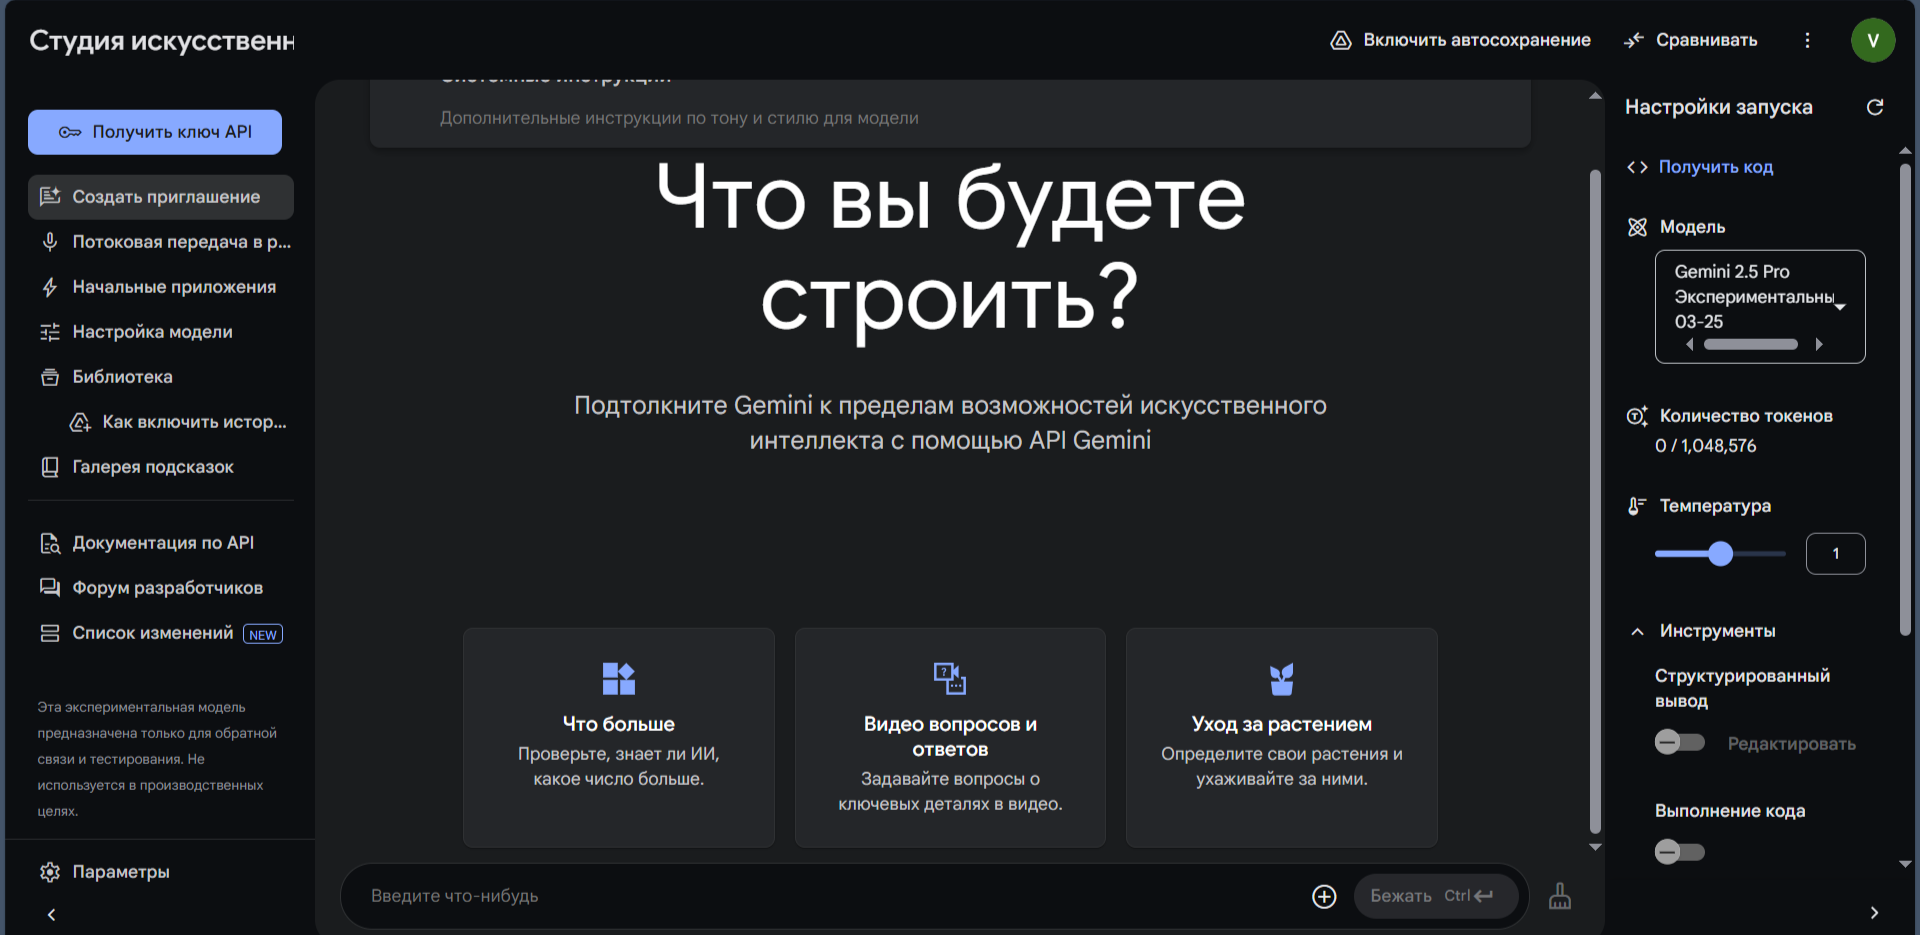Click the Бежать run button
1920x935 pixels.
[x=1435, y=896]
